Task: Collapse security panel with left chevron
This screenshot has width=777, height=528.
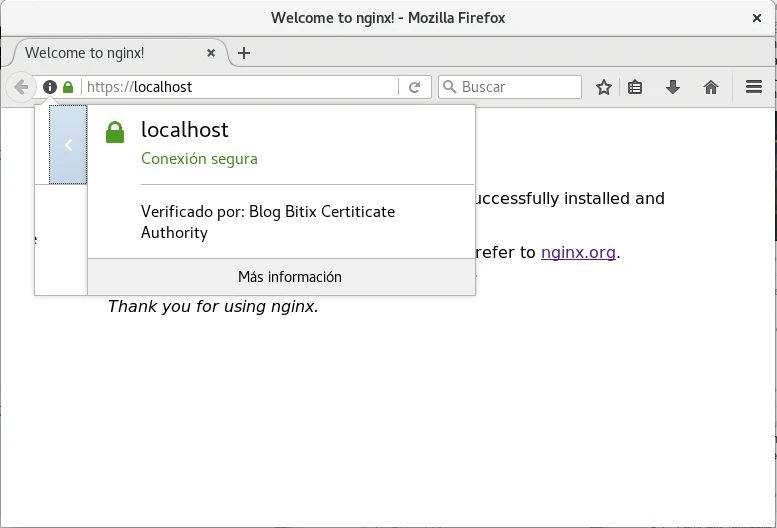Action: click(x=68, y=145)
